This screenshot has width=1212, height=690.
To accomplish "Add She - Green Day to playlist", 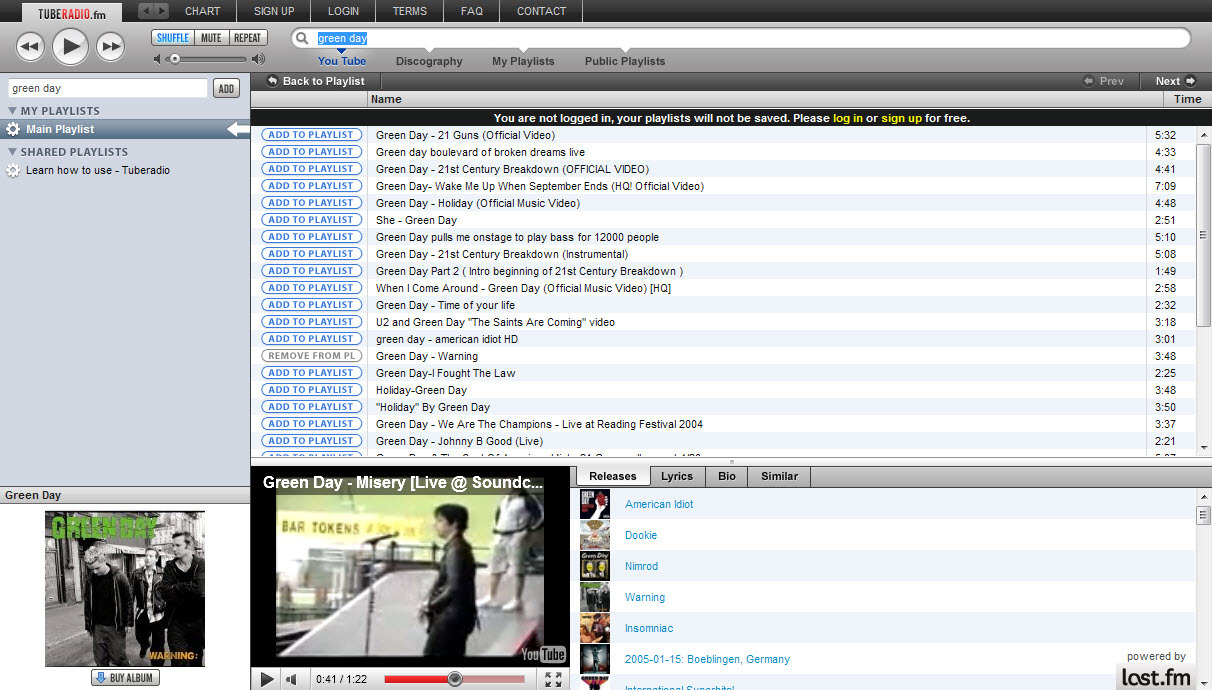I will pos(310,220).
